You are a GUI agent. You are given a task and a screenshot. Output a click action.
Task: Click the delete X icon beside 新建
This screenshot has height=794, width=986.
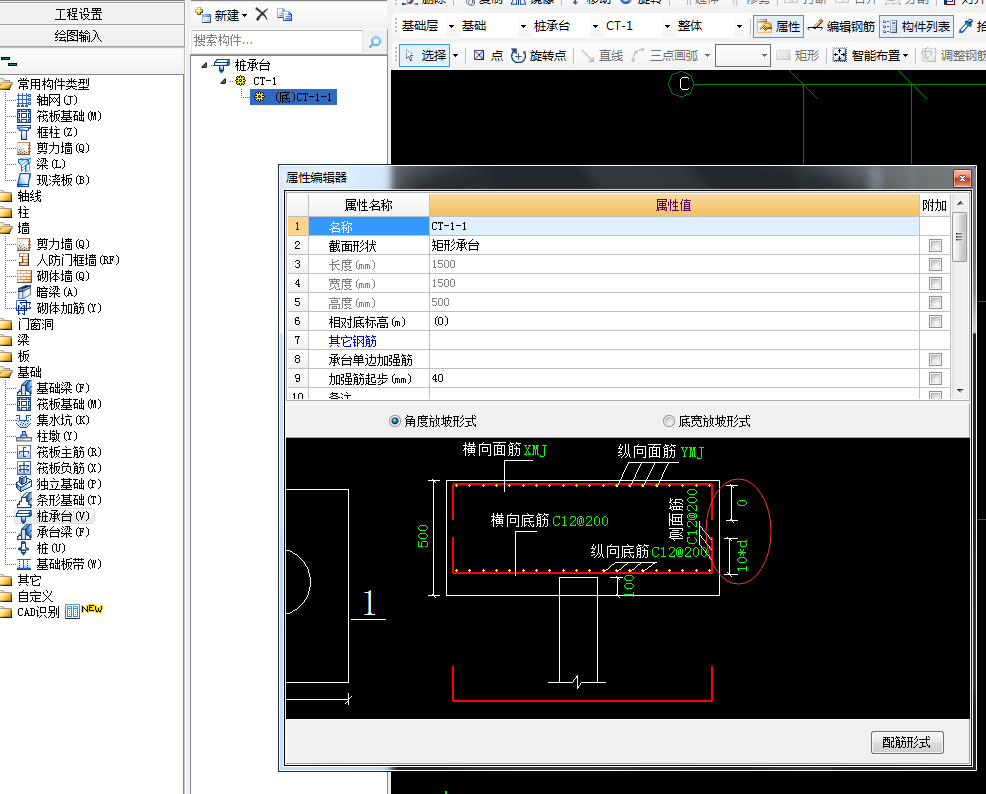click(x=262, y=14)
